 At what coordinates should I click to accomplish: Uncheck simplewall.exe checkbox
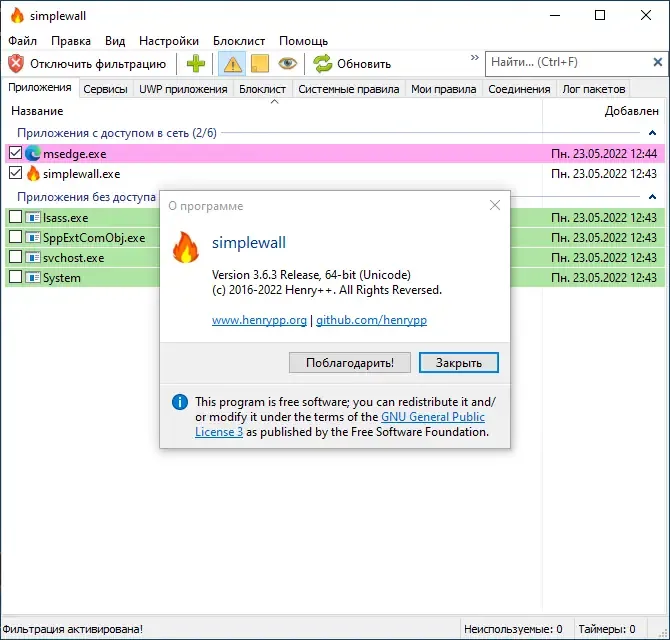[15, 173]
